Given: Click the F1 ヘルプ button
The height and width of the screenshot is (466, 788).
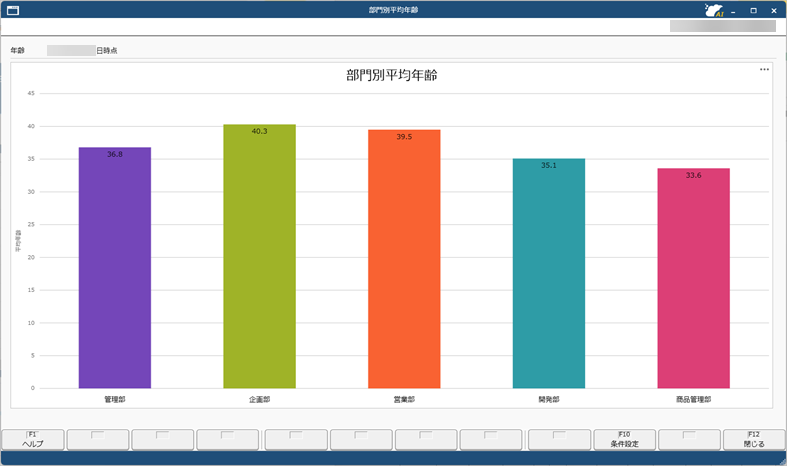Looking at the screenshot, I should click(x=33, y=439).
